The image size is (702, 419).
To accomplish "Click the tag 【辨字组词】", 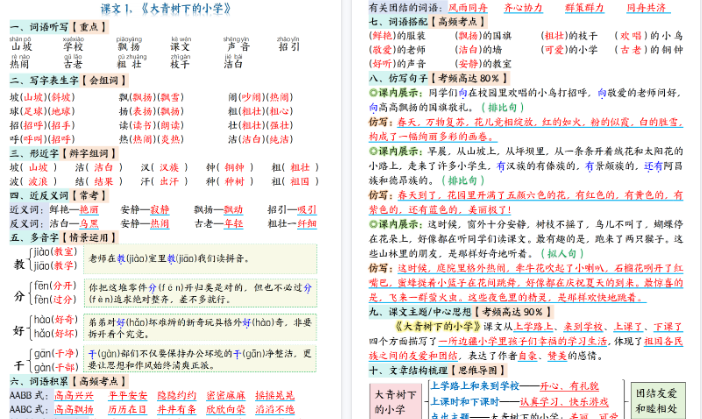I will pyautogui.click(x=89, y=154).
